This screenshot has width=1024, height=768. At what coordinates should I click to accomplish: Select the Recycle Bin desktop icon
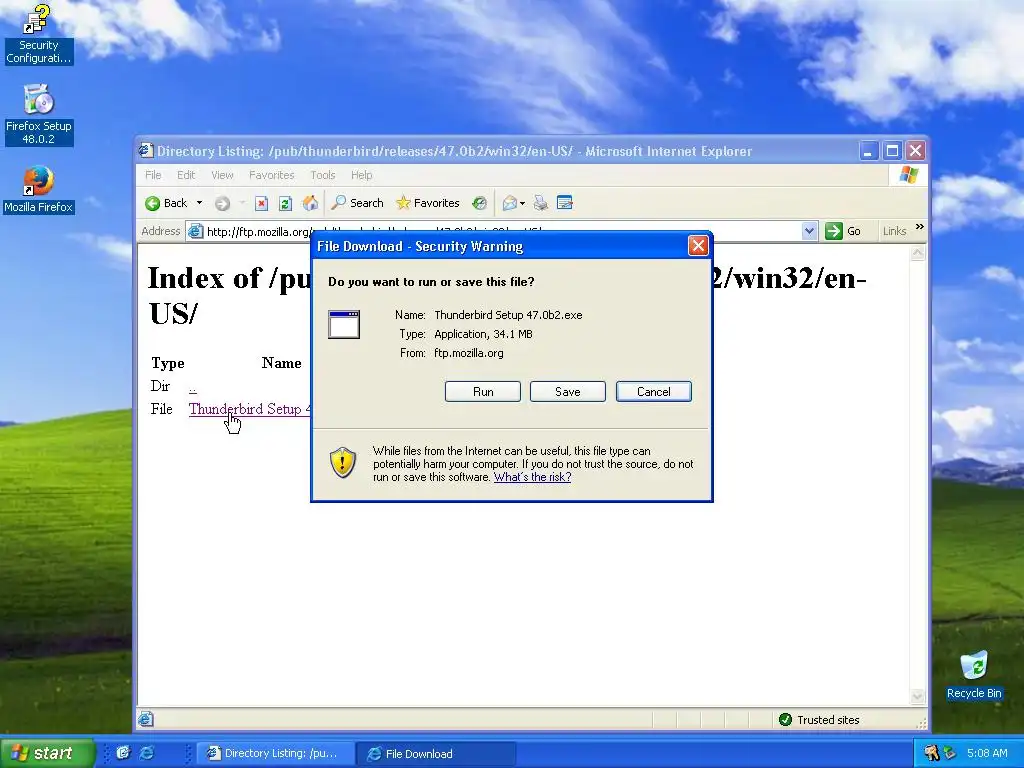coord(974,675)
